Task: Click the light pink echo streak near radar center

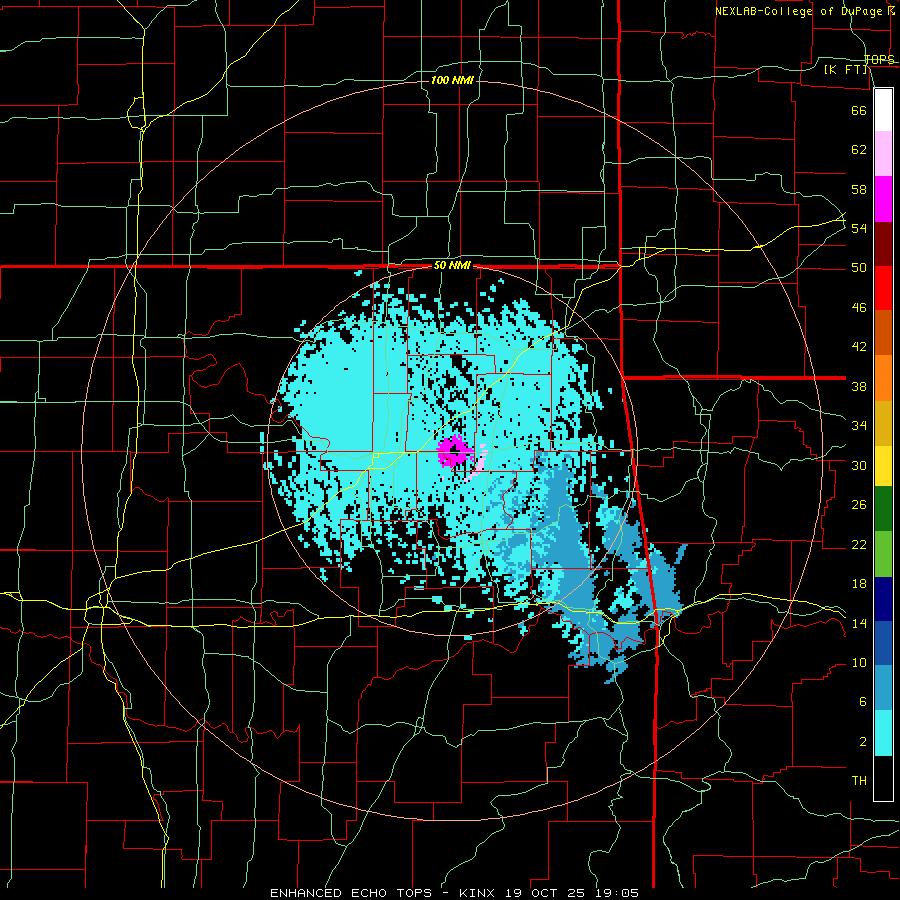Action: point(478,464)
